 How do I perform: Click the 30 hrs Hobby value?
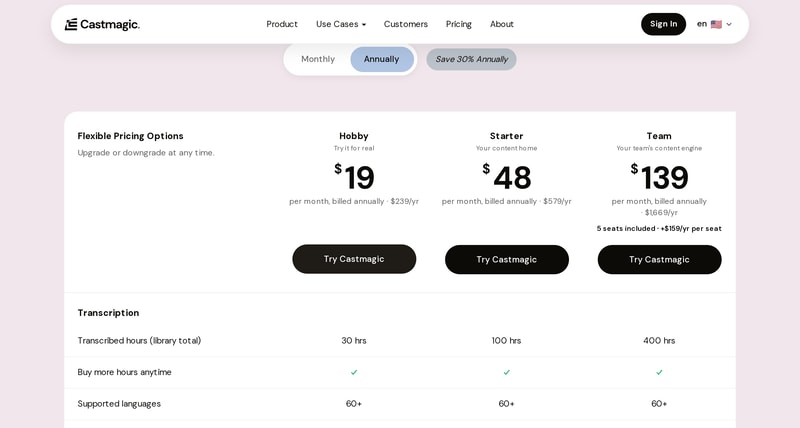[354, 341]
